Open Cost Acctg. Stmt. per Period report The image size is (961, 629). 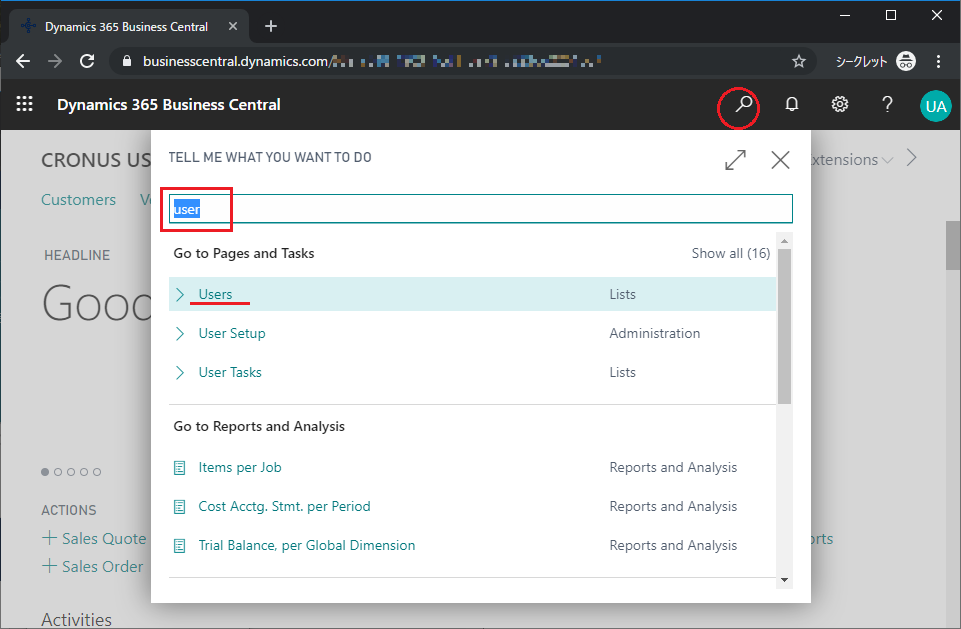[284, 506]
